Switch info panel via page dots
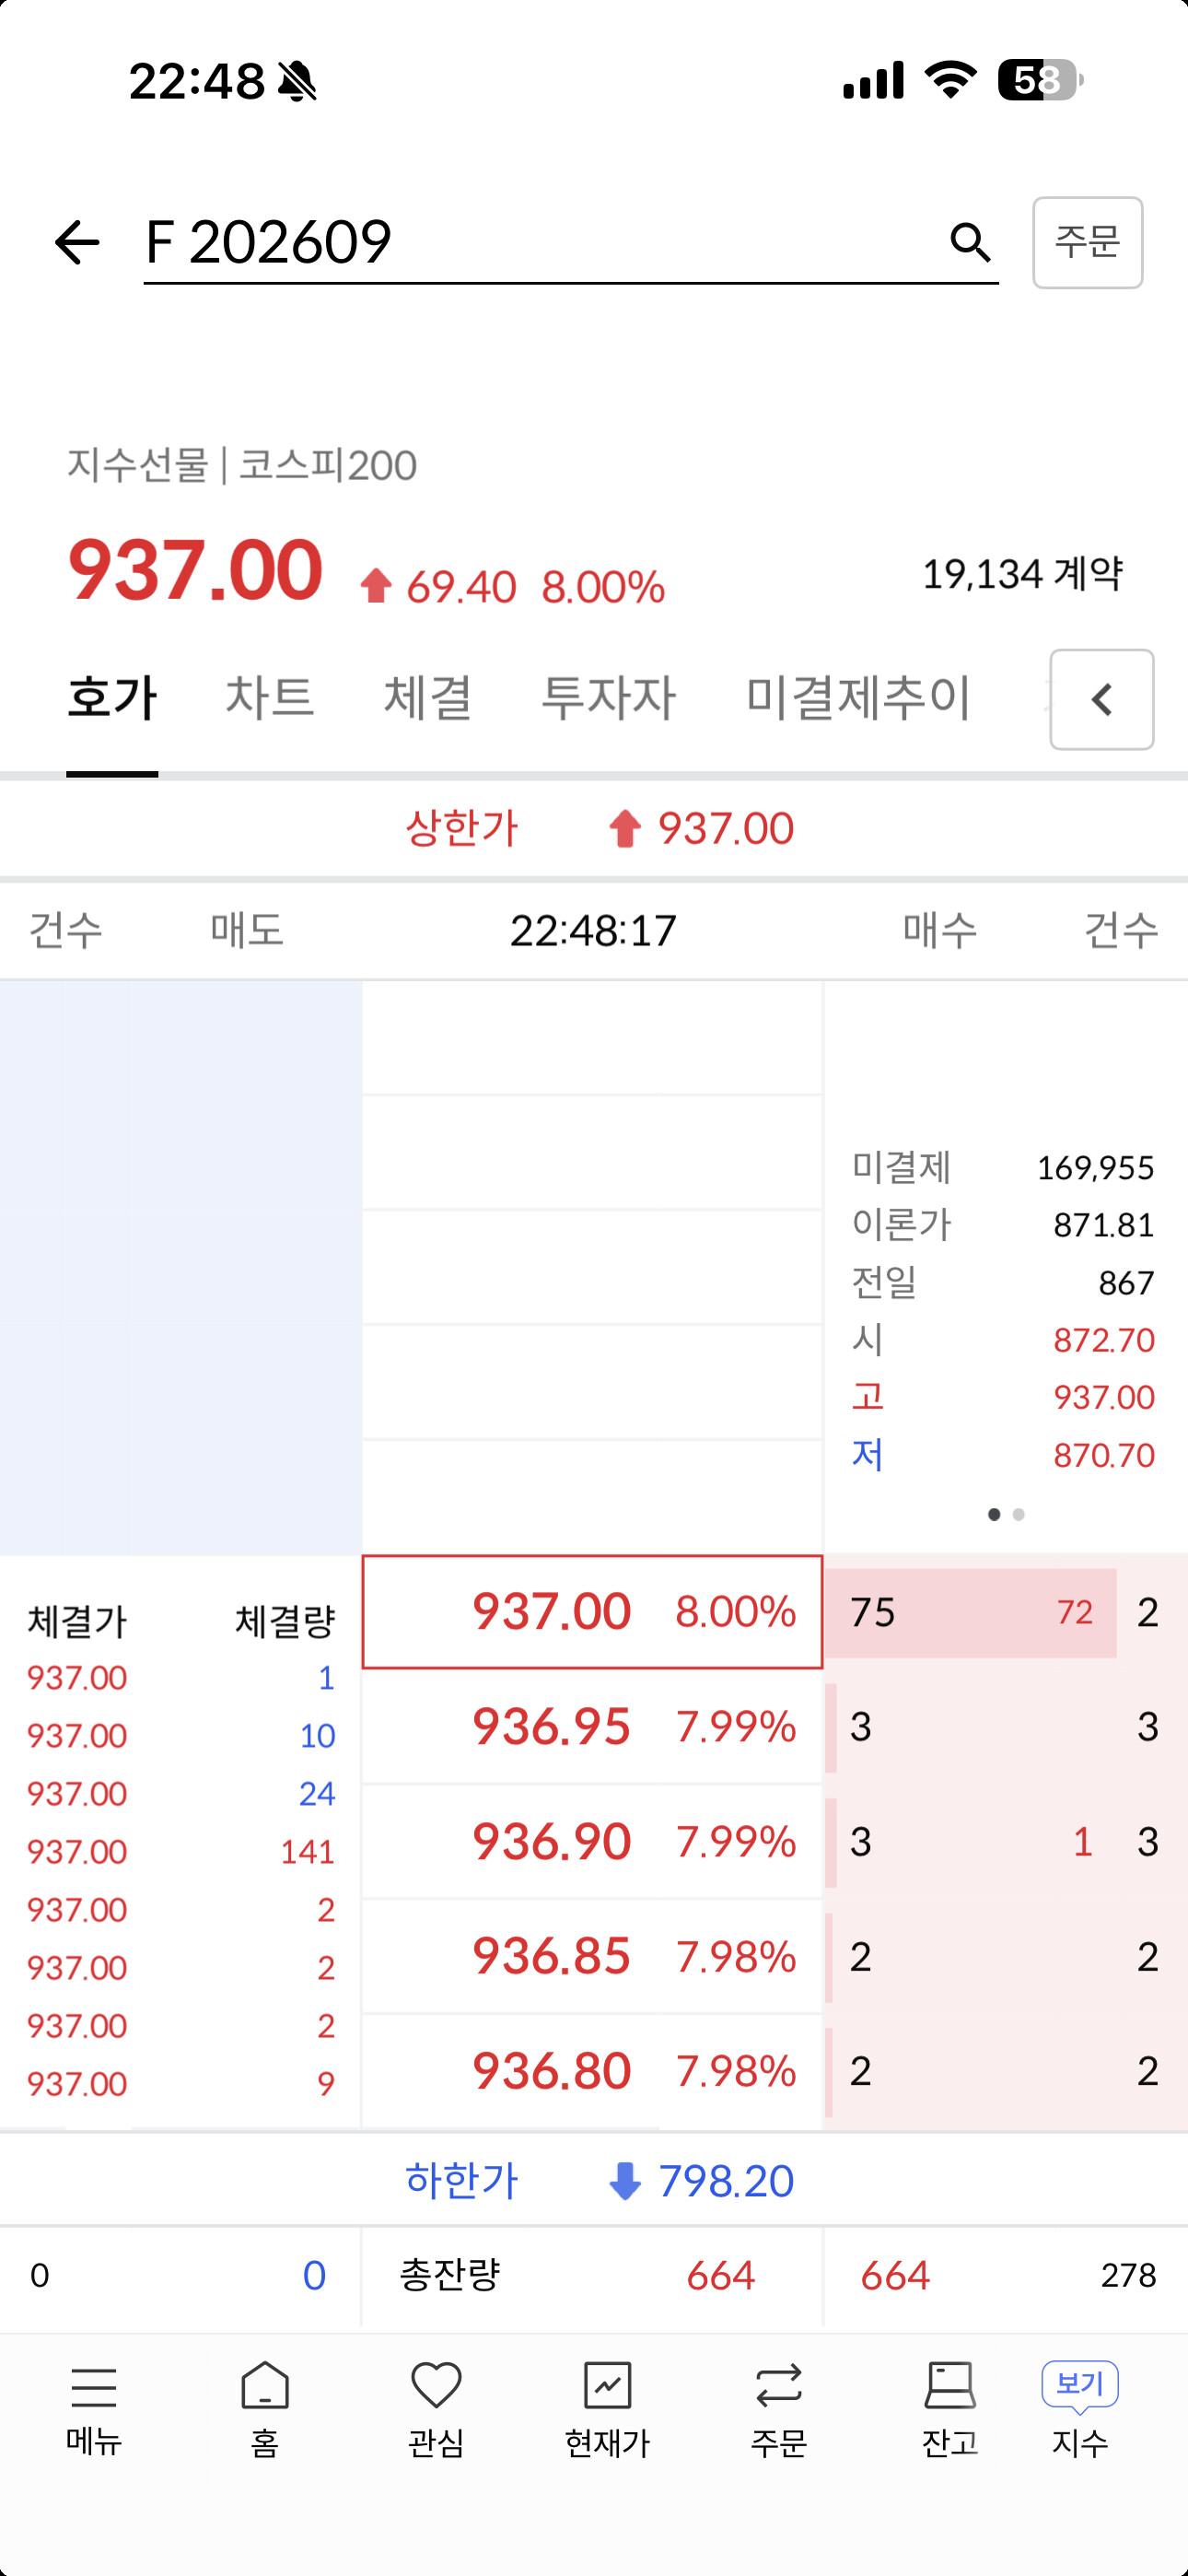The height and width of the screenshot is (2576, 1188). (1006, 1515)
